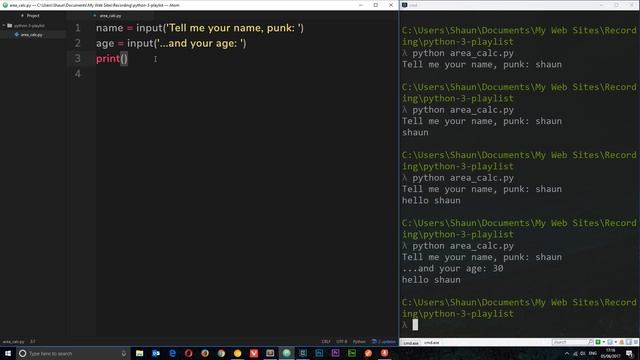Open the Premiere Pro taskbar icon
The image size is (640, 360).
[x=336, y=353]
